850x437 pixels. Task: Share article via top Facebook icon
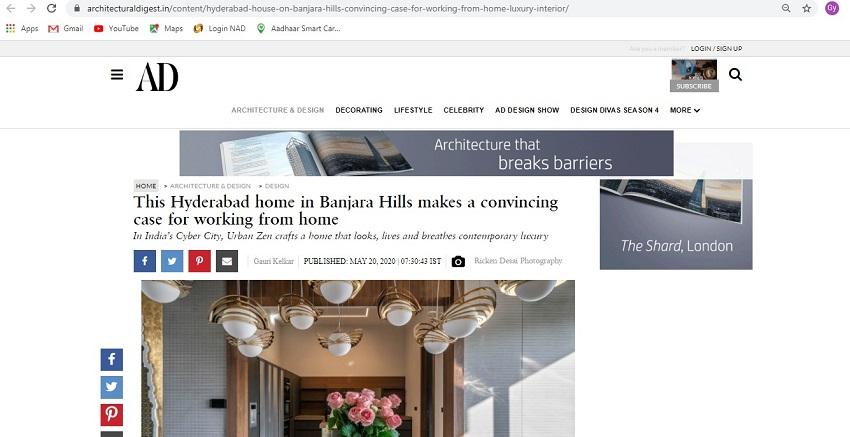tap(145, 261)
